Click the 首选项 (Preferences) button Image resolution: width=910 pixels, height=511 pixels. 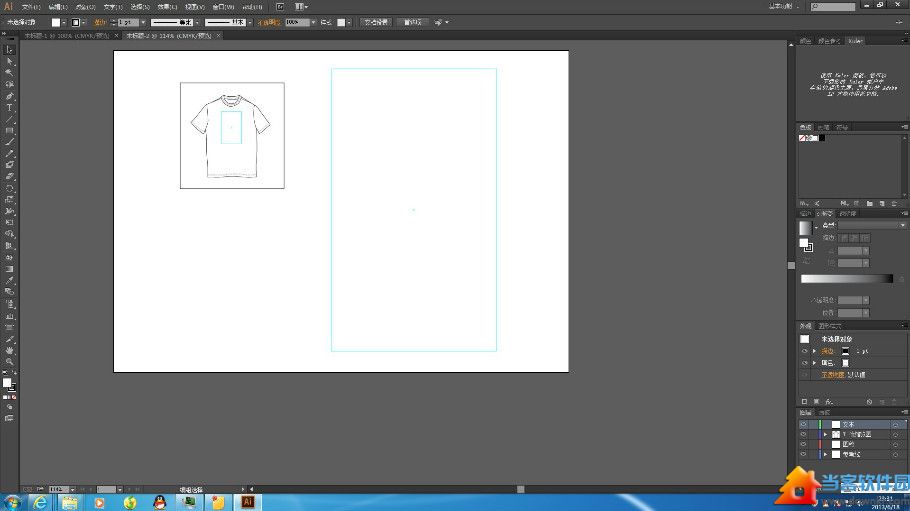(x=413, y=21)
